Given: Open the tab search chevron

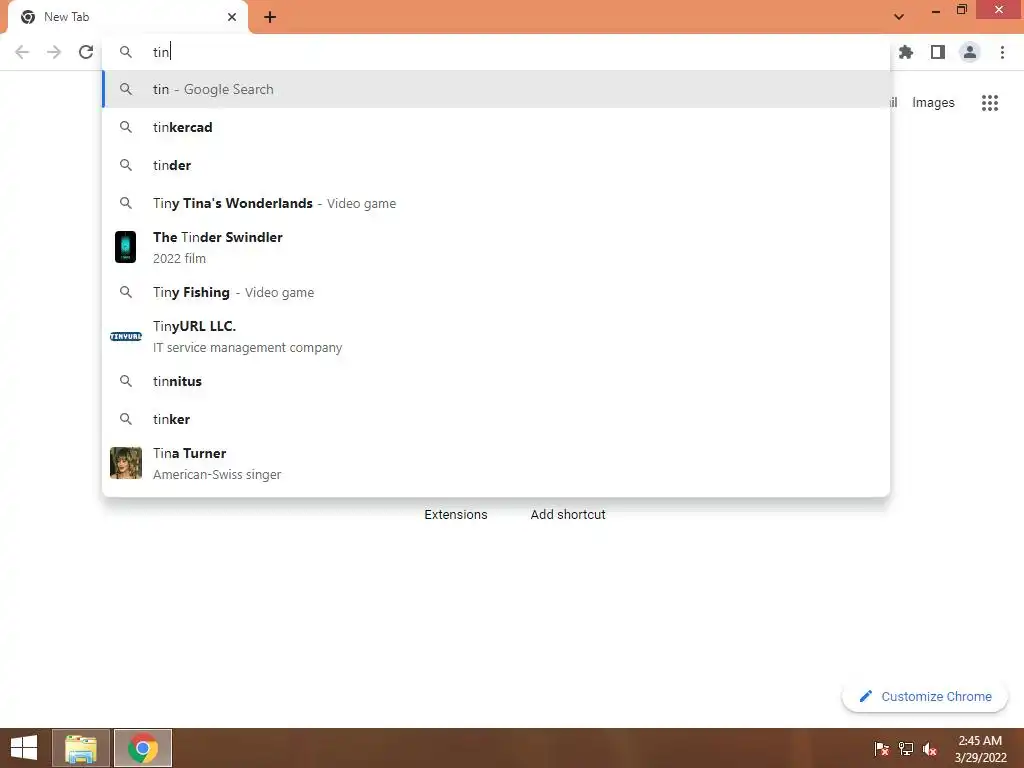Looking at the screenshot, I should [x=899, y=17].
